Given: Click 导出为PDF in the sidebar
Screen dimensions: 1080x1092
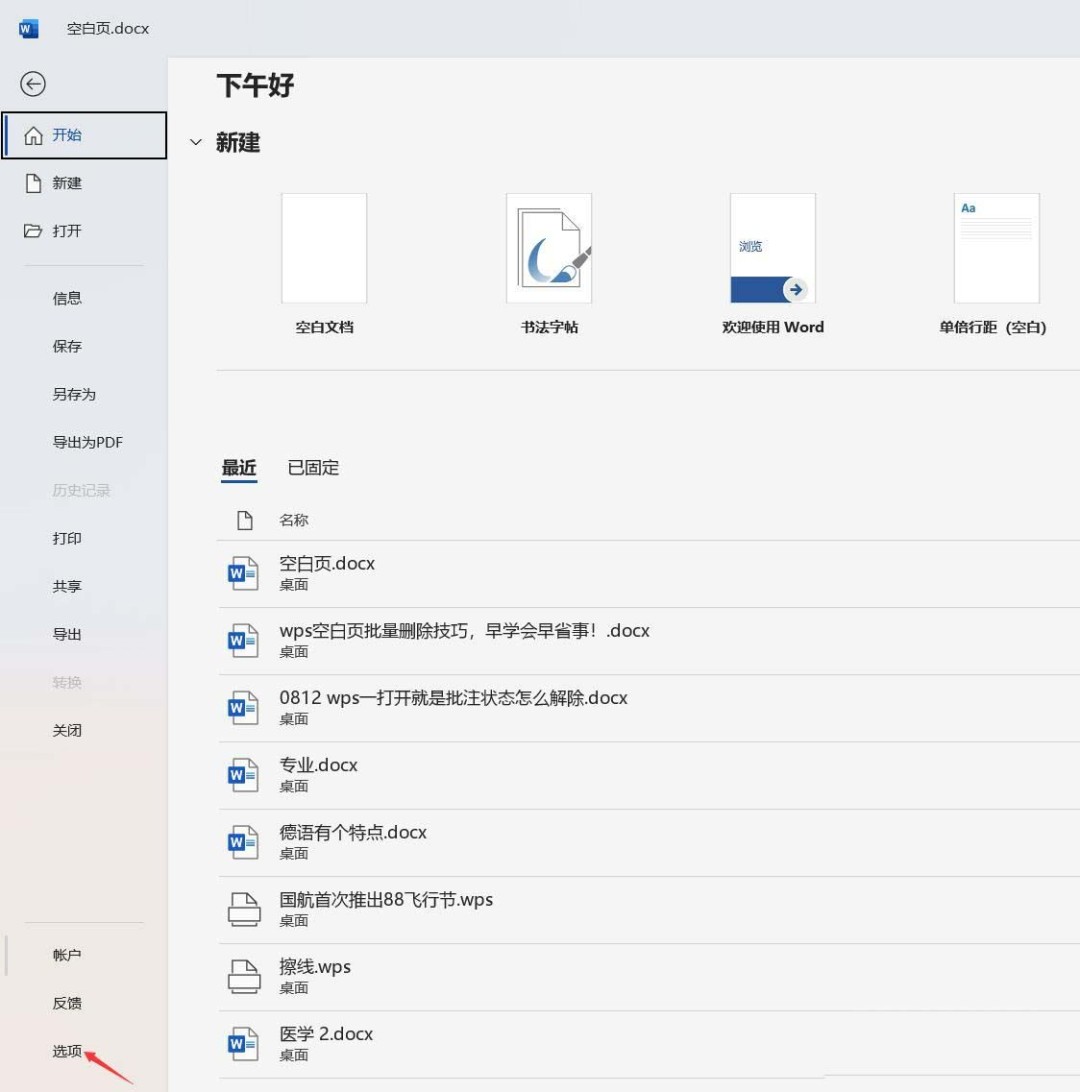Looking at the screenshot, I should (x=87, y=442).
